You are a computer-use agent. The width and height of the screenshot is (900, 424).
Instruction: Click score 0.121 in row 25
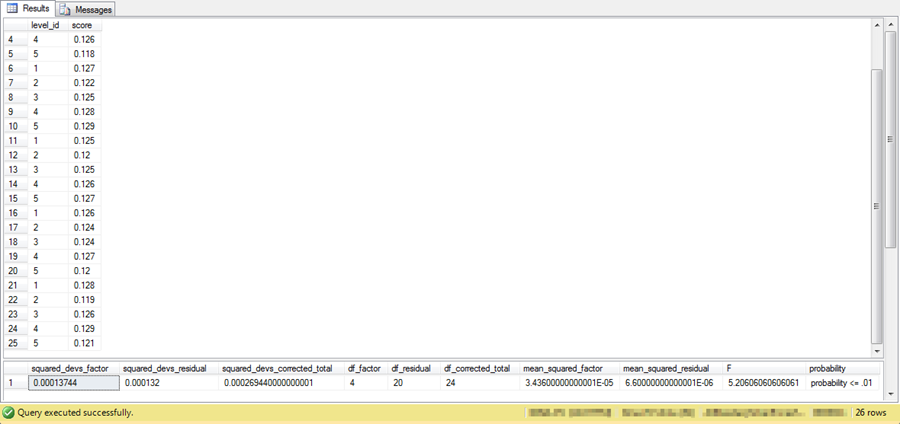click(85, 343)
